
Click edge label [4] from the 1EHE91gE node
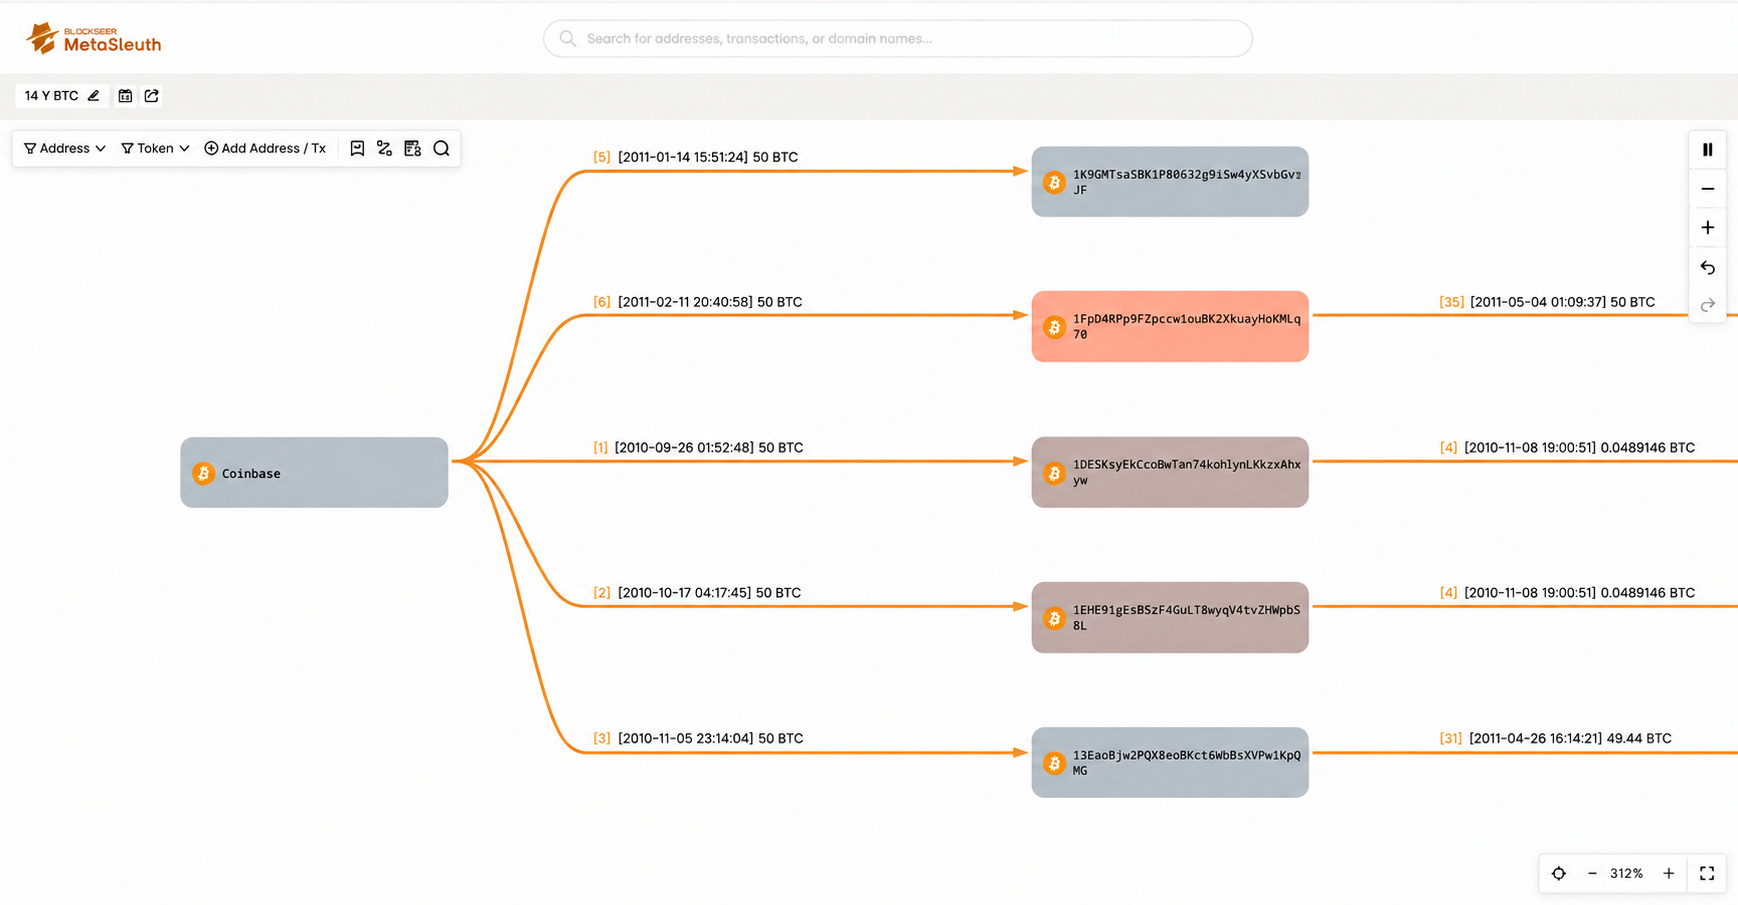pos(1567,593)
